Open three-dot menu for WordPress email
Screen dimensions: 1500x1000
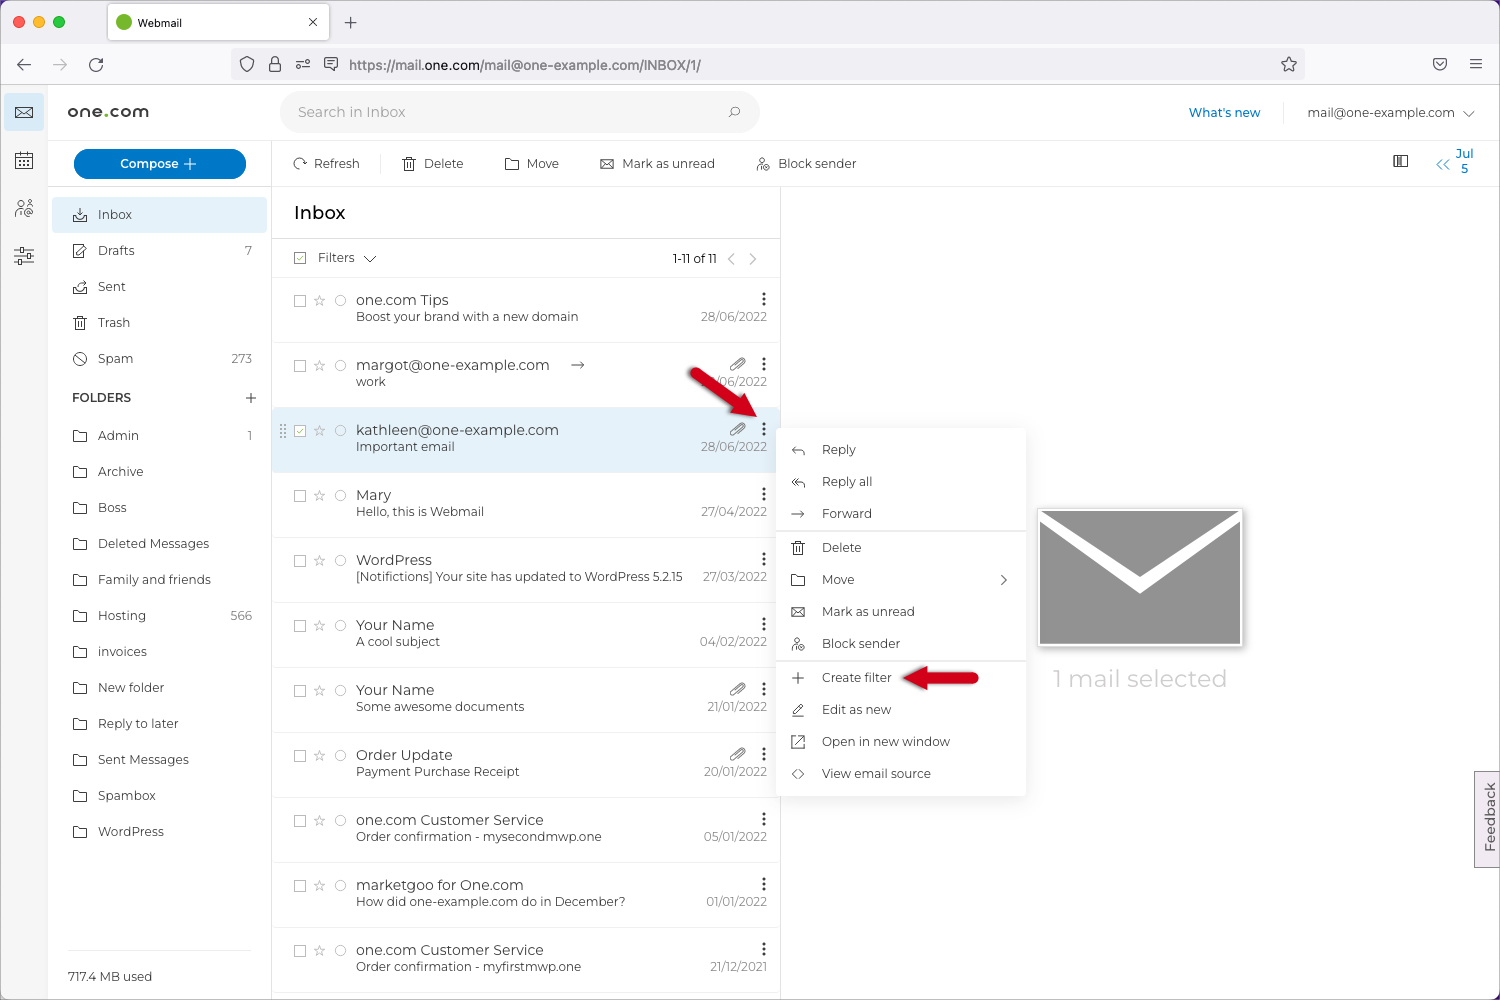(x=764, y=559)
